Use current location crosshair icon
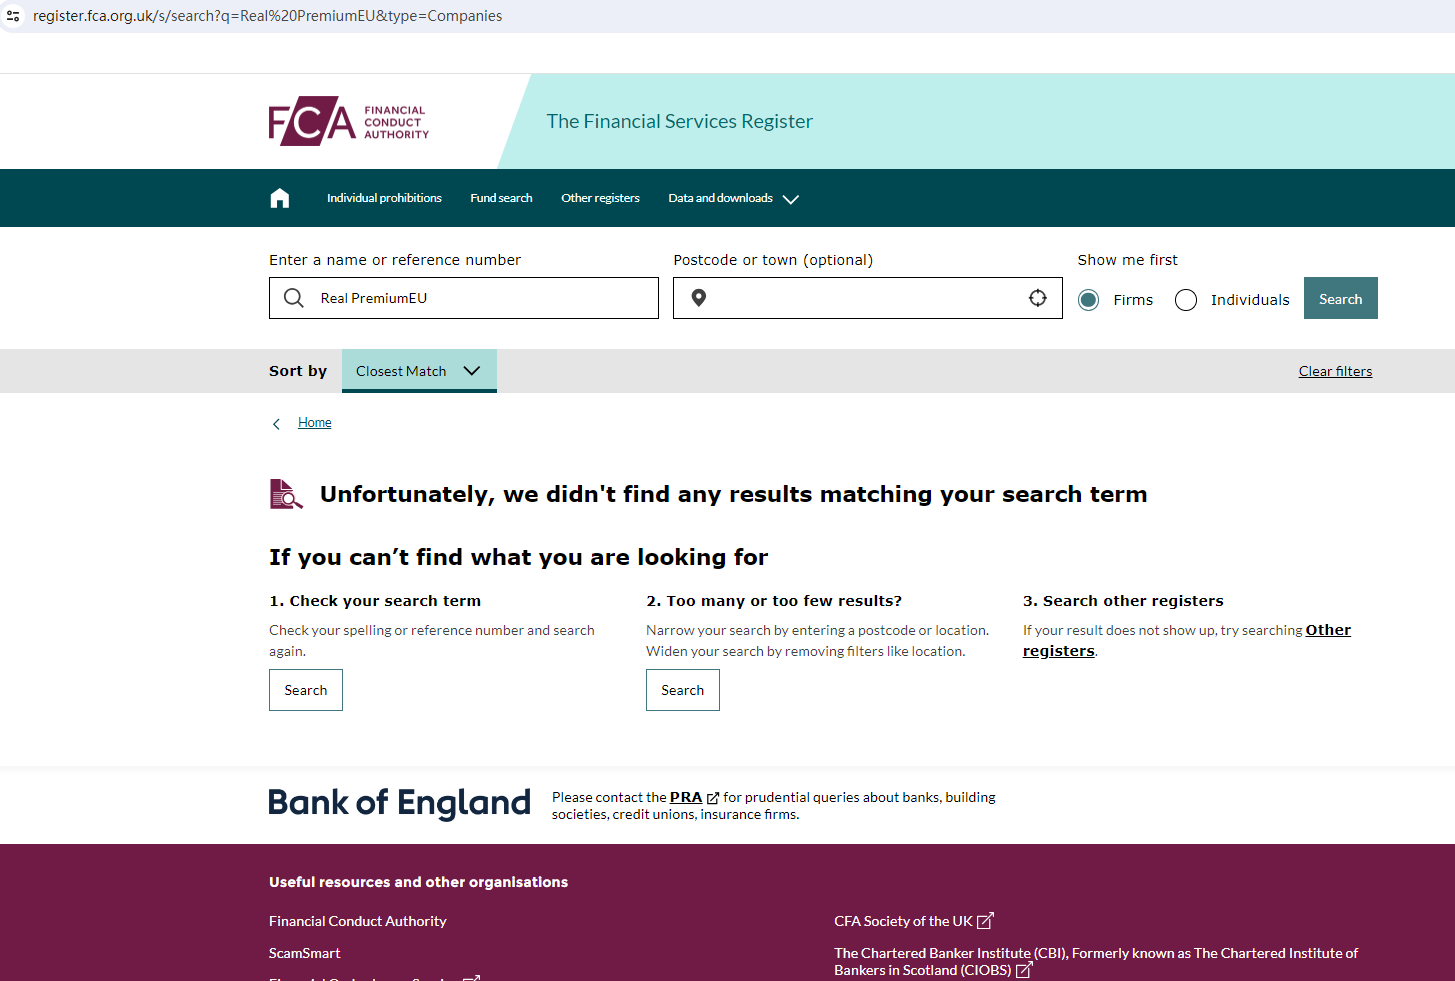The width and height of the screenshot is (1455, 981). click(1038, 298)
